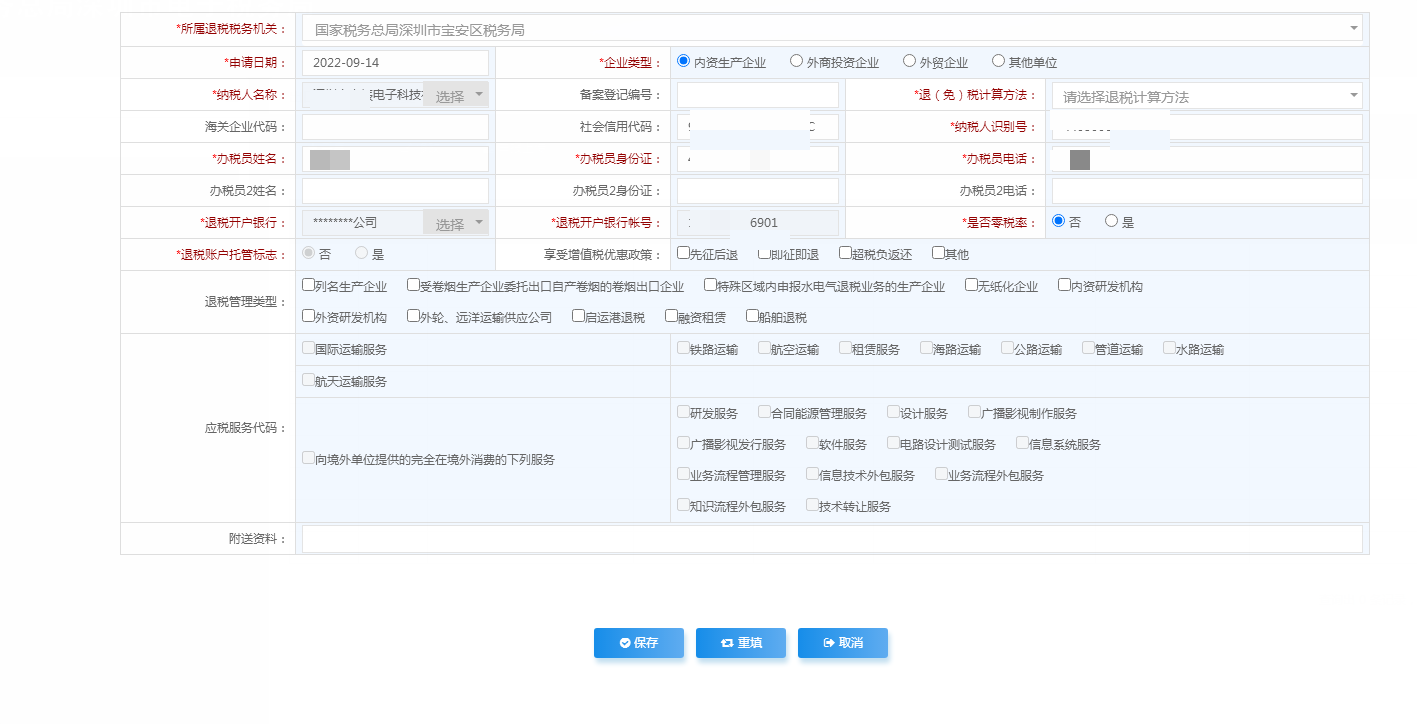The height and width of the screenshot is (724, 1417).
Task: Click the 办税员身份证 input field
Action: (x=758, y=159)
